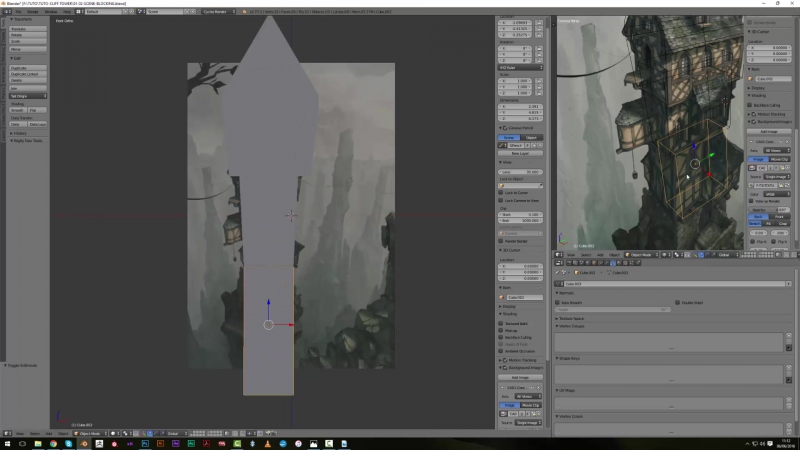Click Add Image button in right viewport panel

769,132
